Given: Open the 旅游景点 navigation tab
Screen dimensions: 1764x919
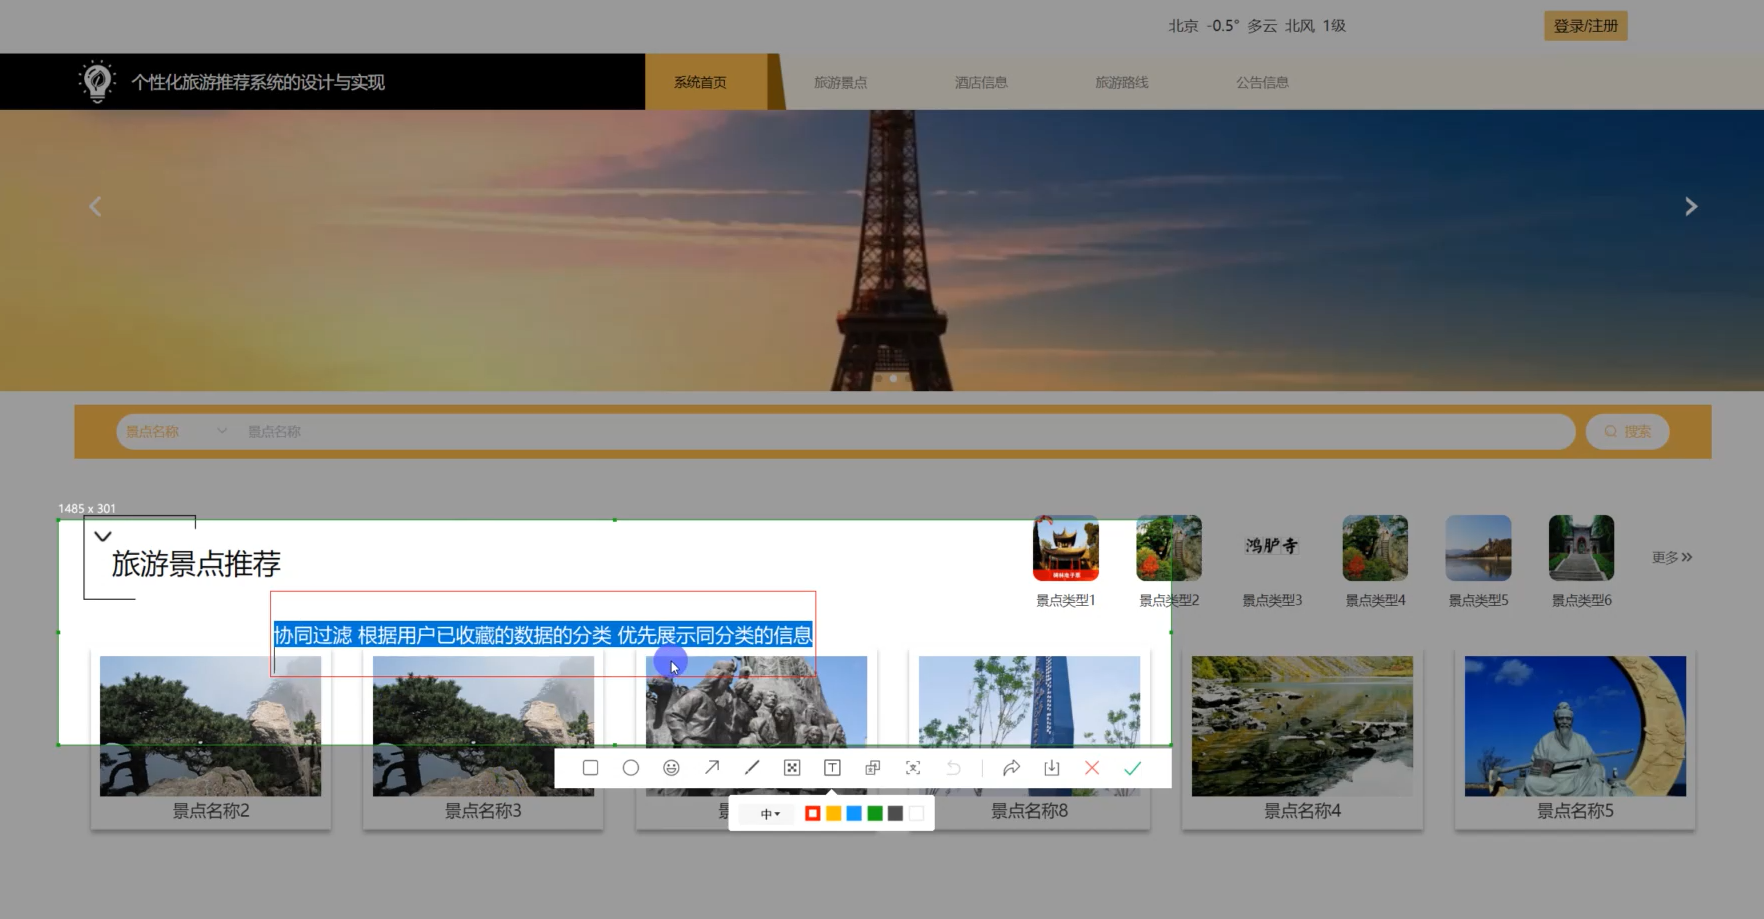Looking at the screenshot, I should point(840,82).
